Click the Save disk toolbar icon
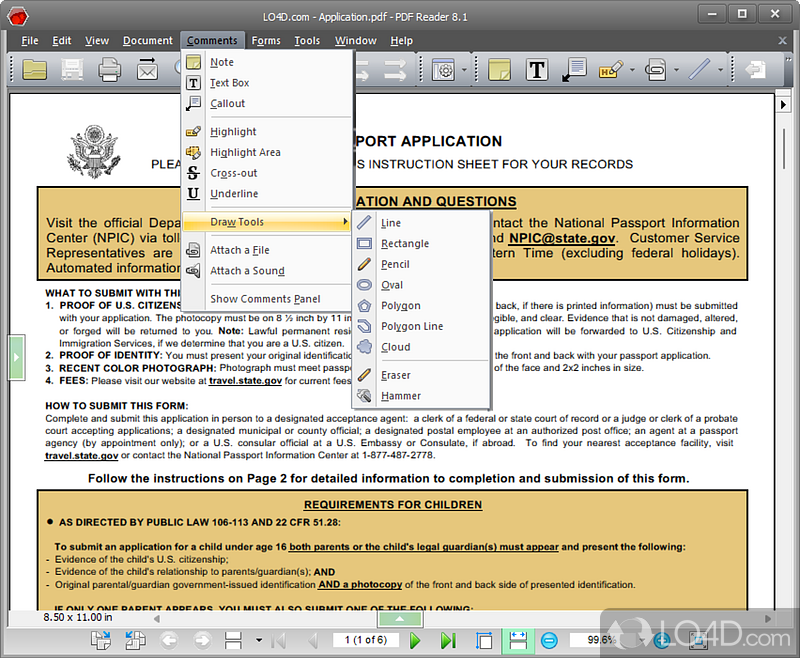The image size is (800, 658). click(72, 70)
